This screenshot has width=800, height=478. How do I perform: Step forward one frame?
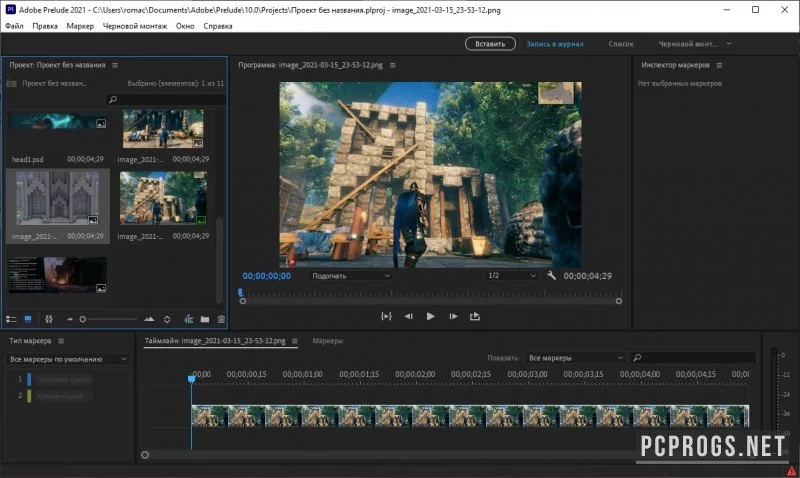pyautogui.click(x=453, y=316)
